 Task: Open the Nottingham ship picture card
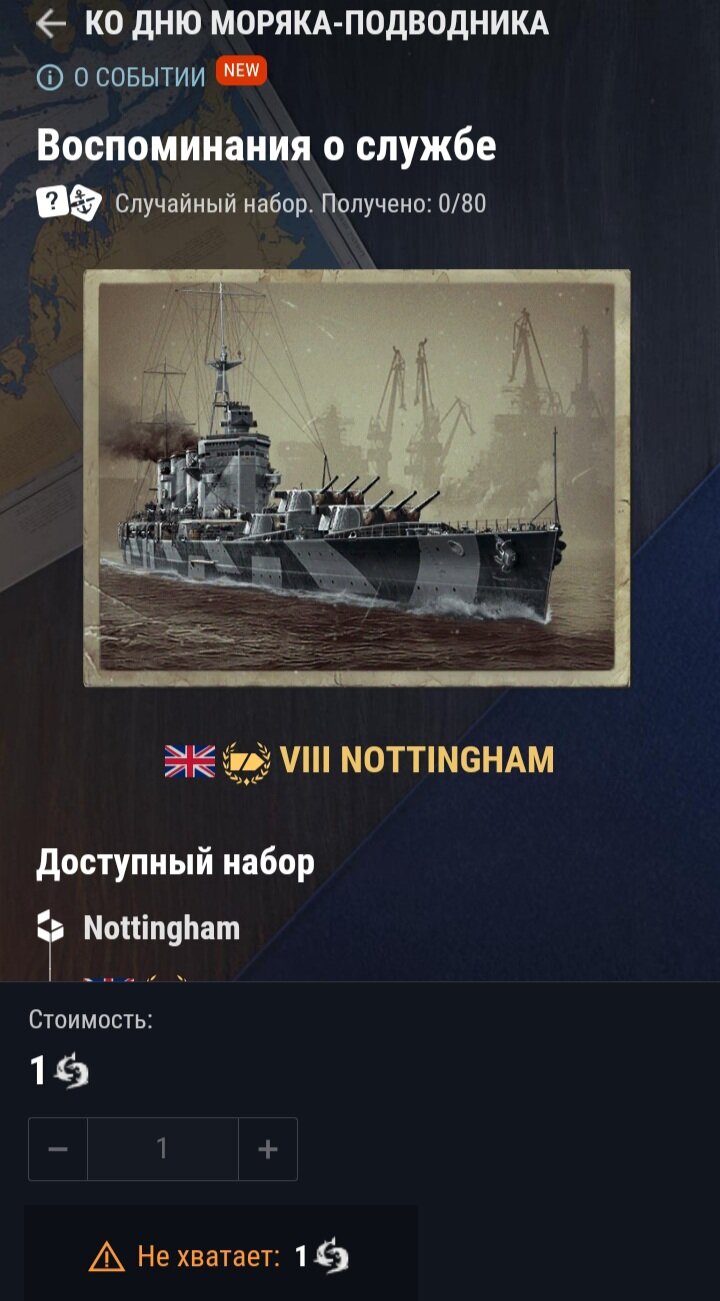click(357, 478)
